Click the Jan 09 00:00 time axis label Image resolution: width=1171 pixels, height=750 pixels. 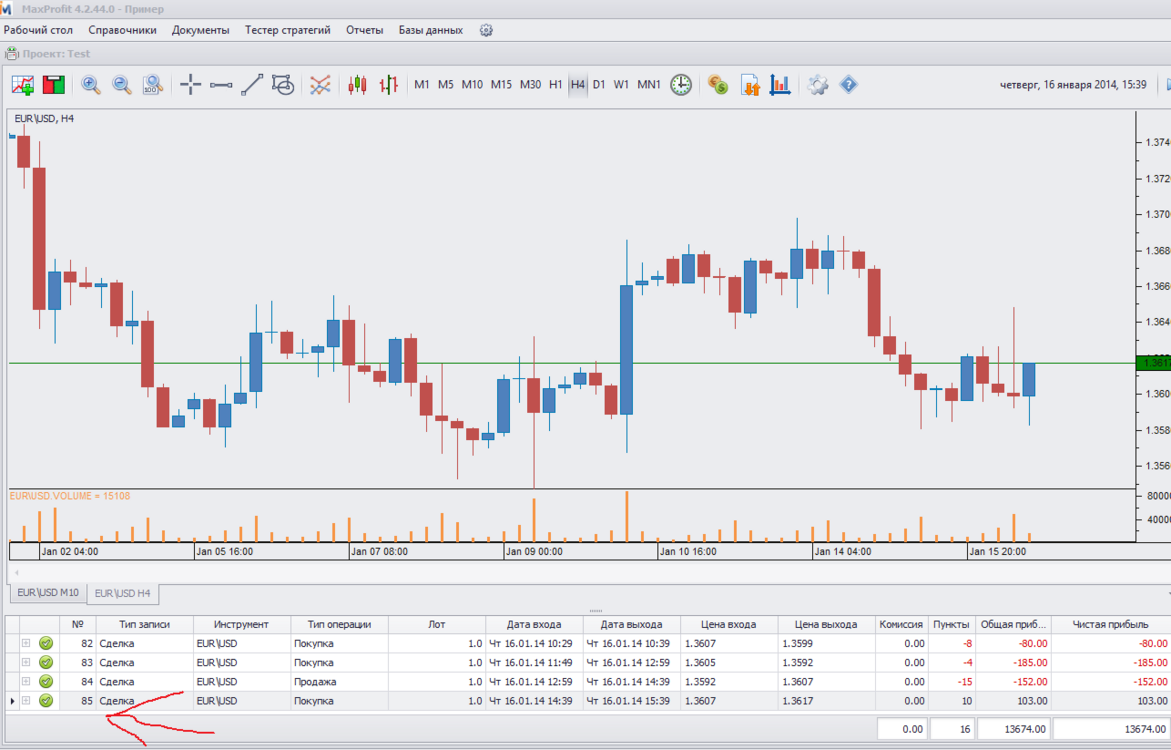[534, 552]
